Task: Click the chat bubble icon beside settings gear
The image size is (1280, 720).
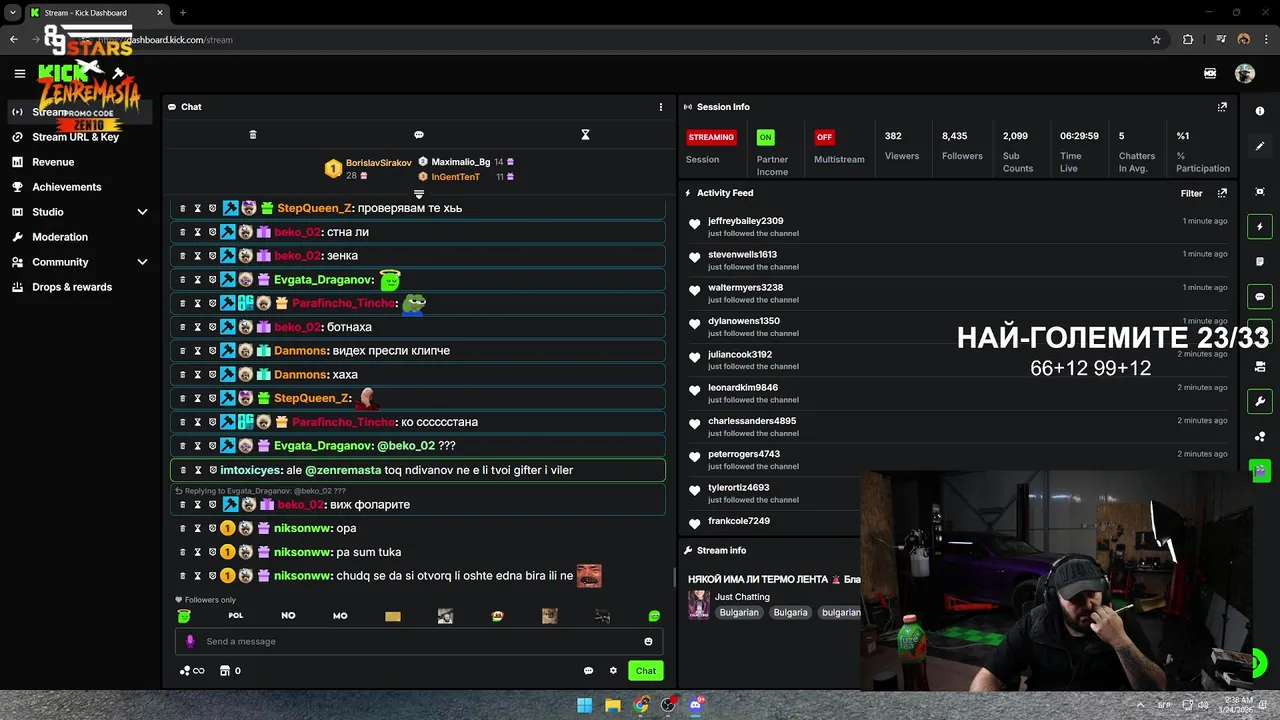Action: tap(588, 671)
